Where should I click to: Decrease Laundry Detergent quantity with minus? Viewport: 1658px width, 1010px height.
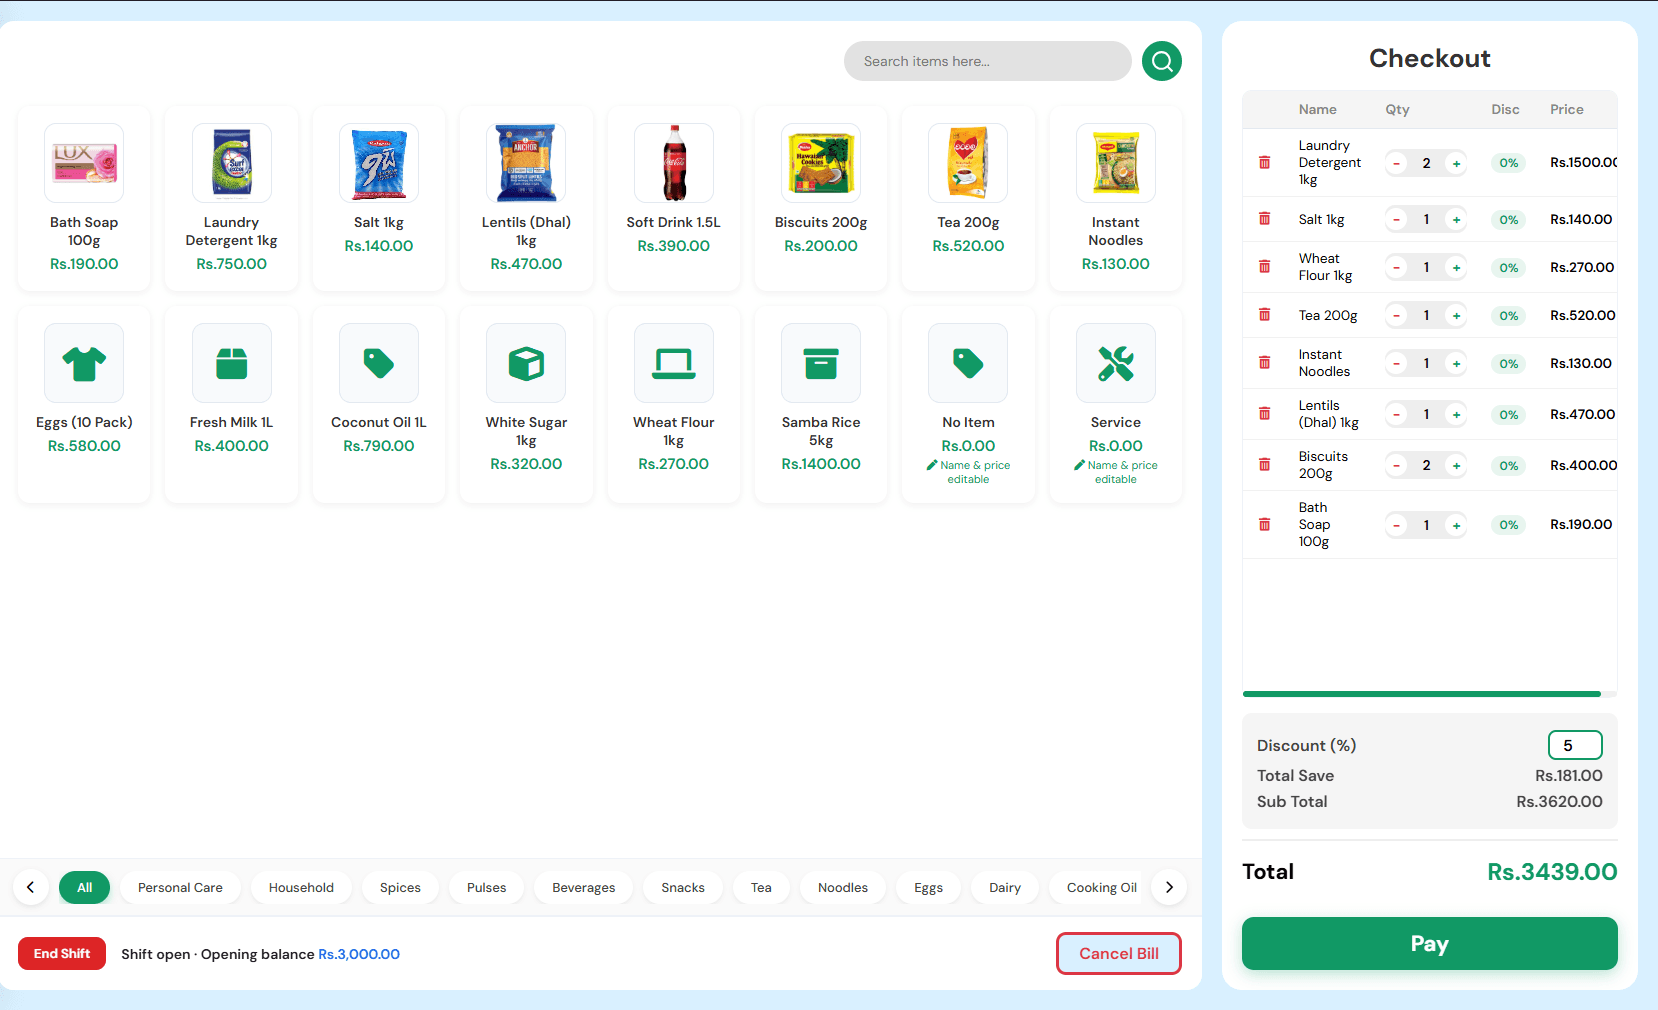[x=1396, y=163]
